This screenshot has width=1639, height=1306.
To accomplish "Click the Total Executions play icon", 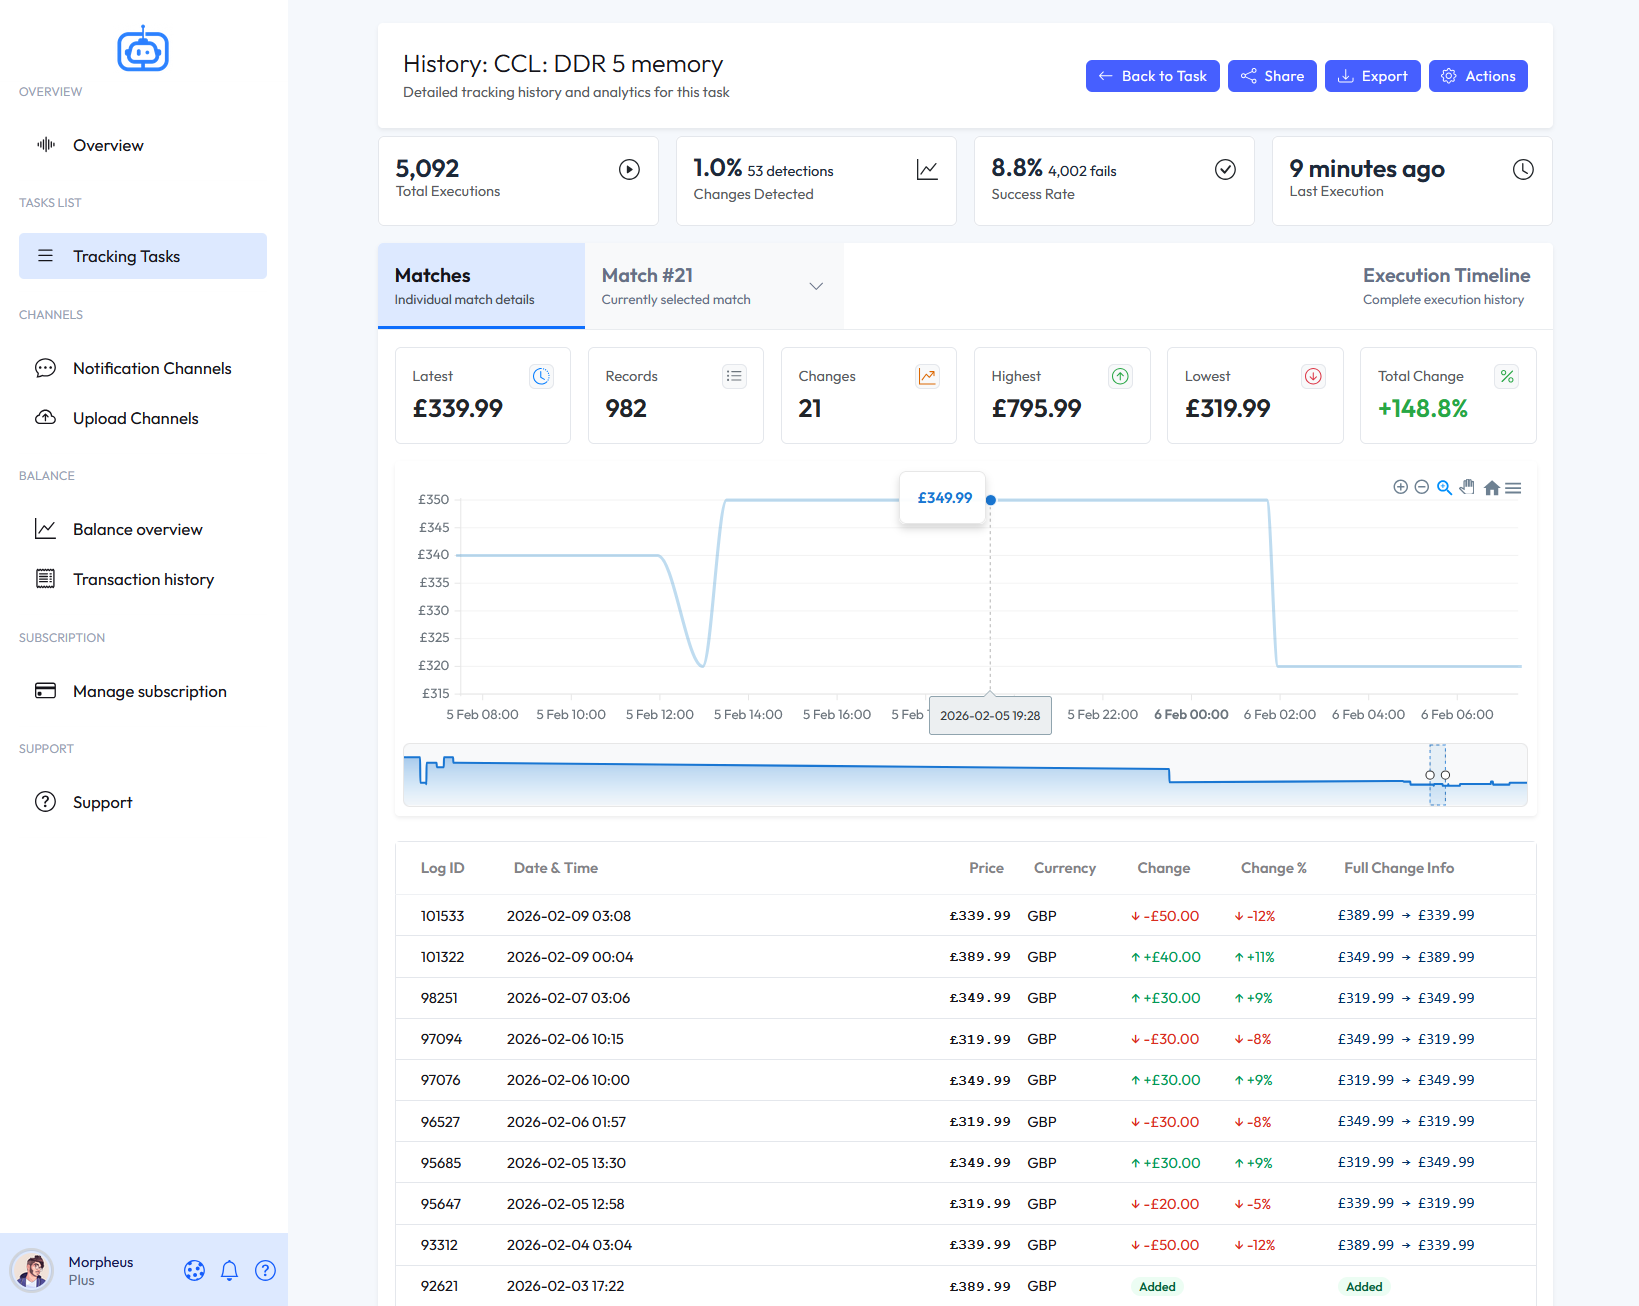I will point(629,169).
